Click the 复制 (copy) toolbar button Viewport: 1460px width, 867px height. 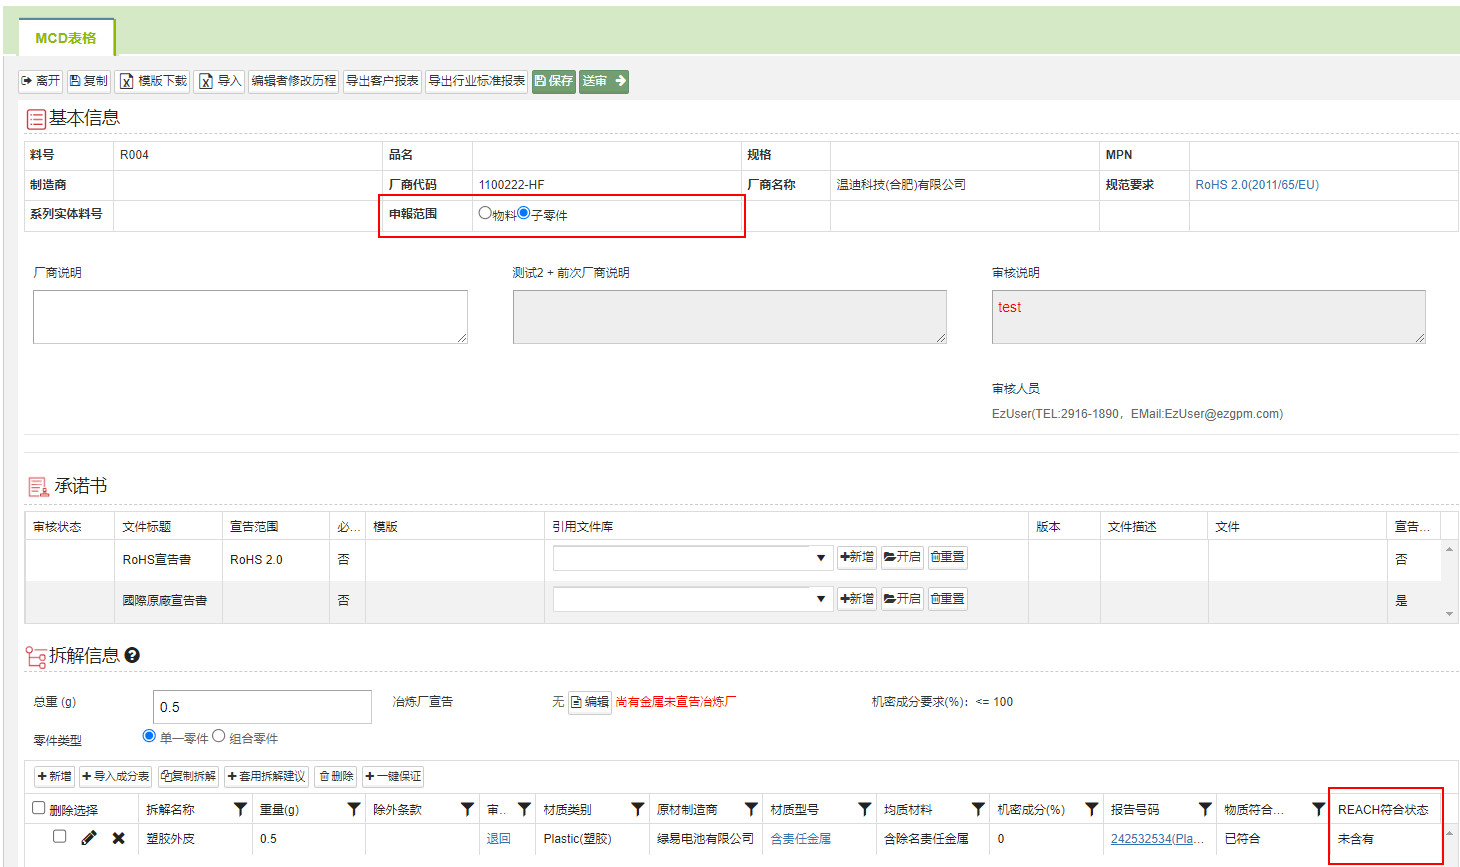pos(88,81)
